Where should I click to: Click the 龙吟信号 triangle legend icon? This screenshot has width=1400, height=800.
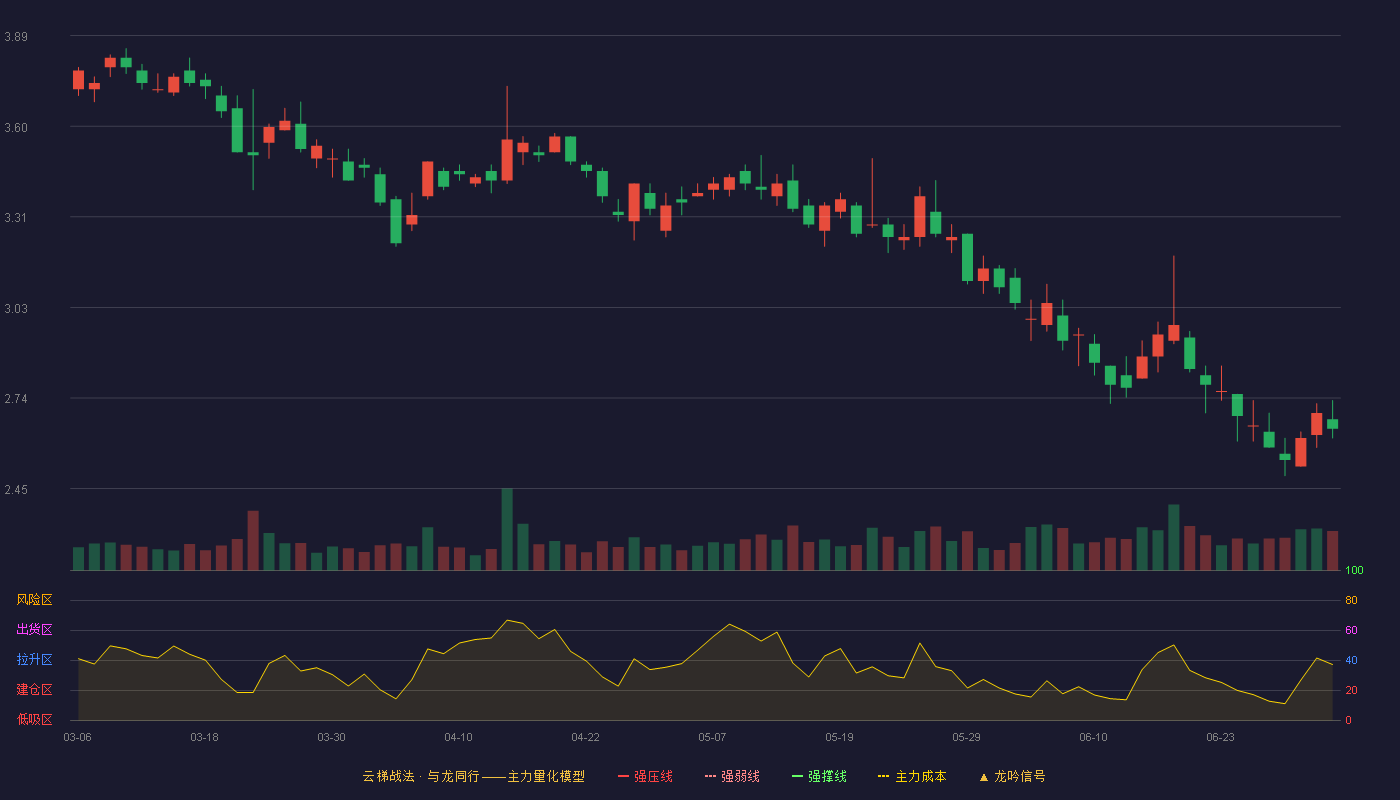point(983,776)
